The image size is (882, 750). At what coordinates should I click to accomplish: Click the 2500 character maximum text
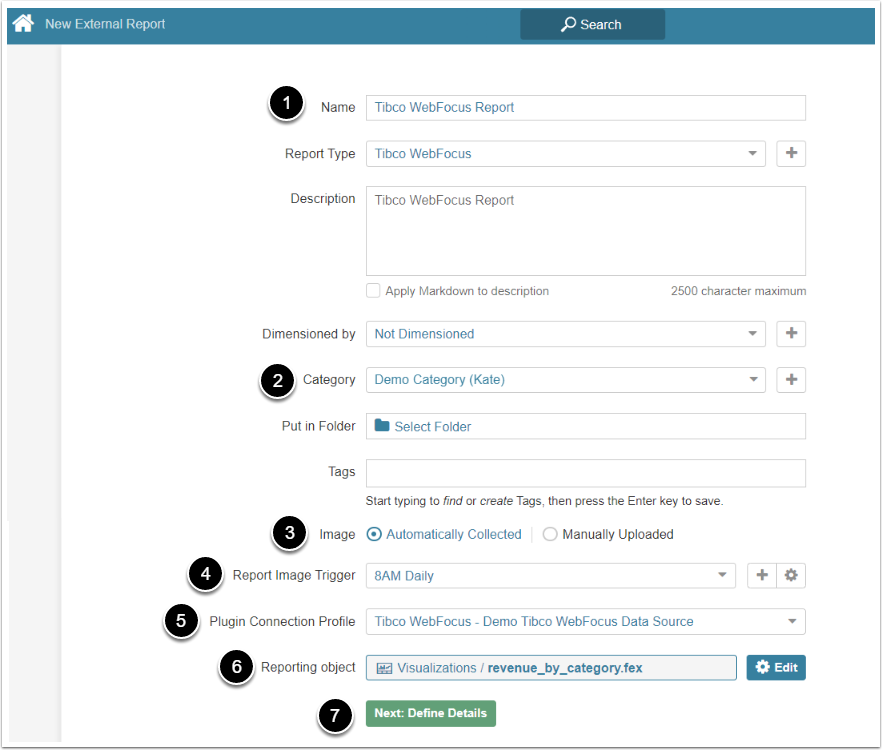click(738, 291)
